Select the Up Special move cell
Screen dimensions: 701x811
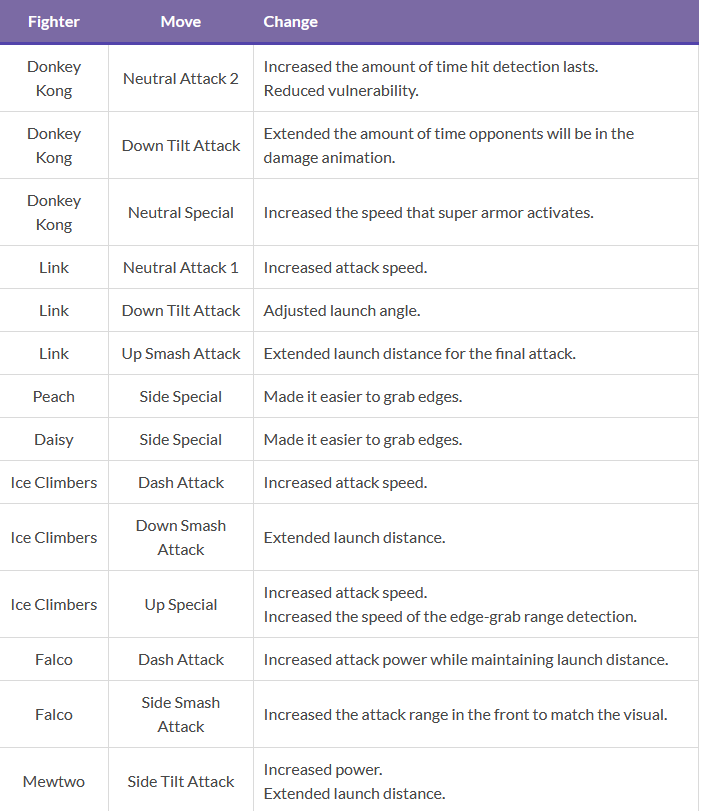181,604
